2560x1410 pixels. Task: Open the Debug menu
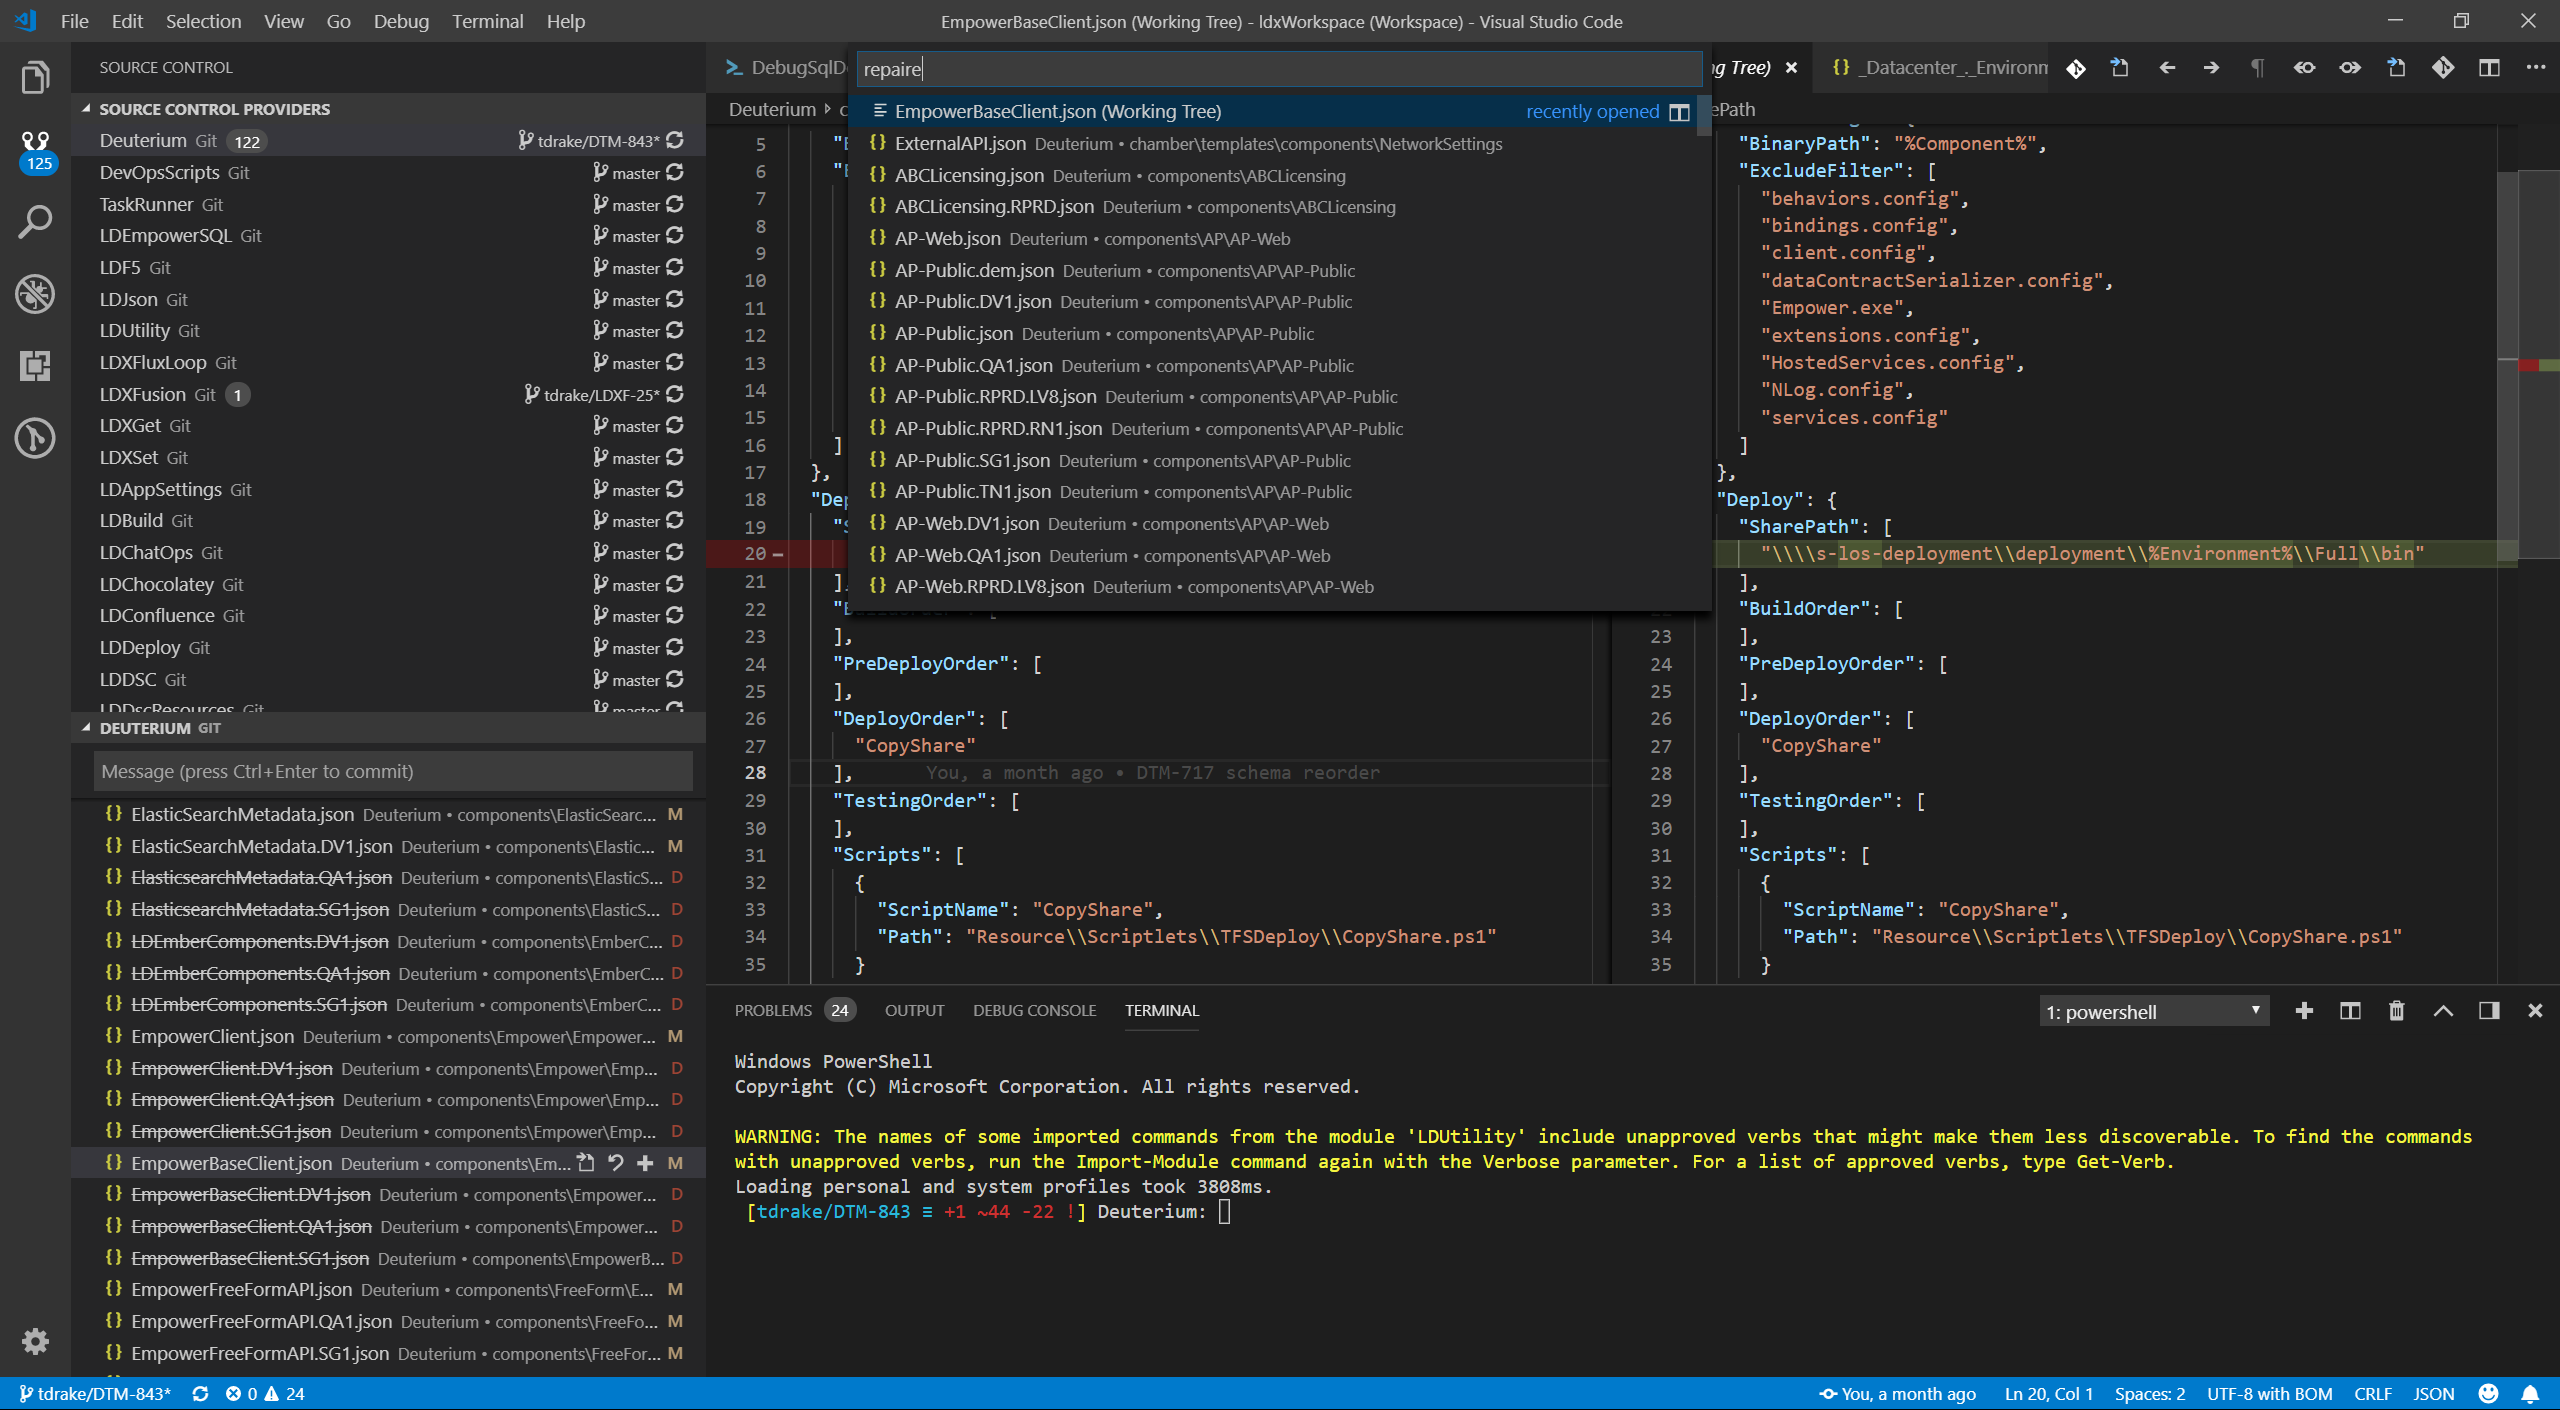(400, 21)
